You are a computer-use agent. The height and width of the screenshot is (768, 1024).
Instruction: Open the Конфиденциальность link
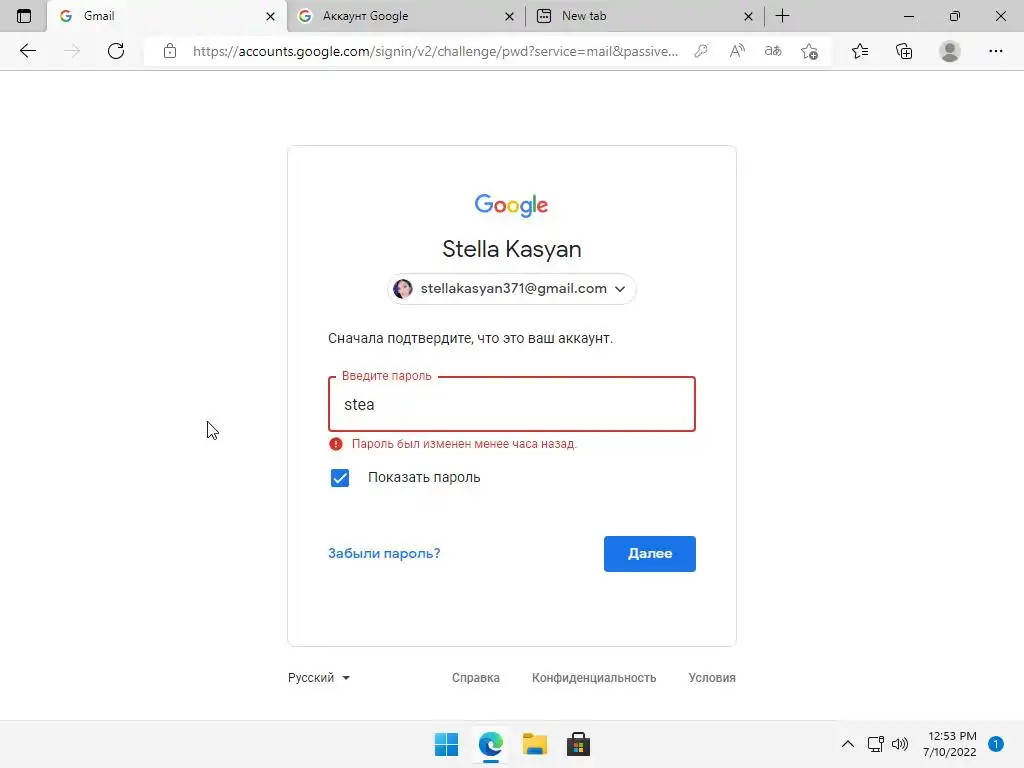click(x=594, y=678)
